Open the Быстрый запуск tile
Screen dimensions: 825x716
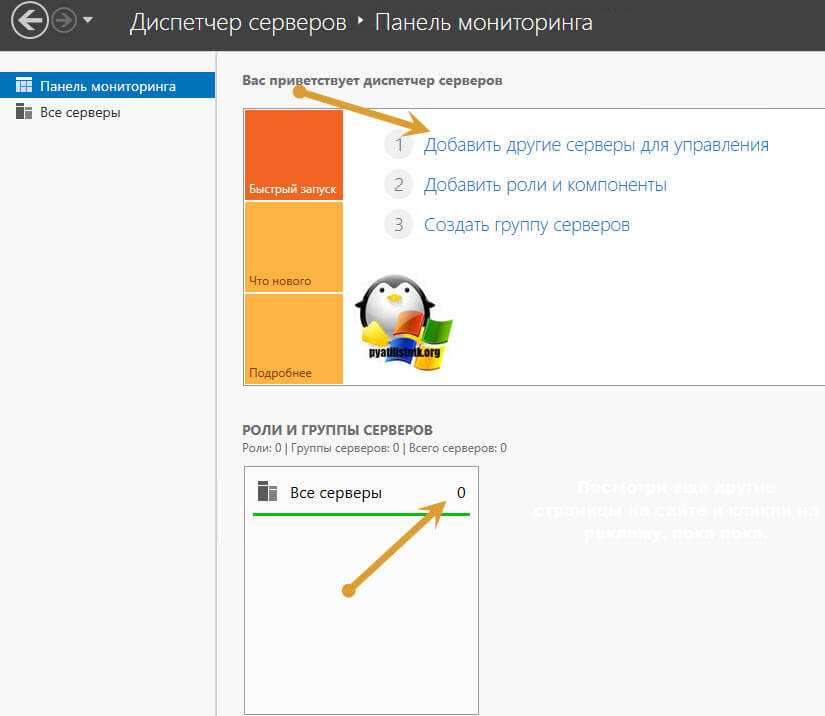pos(293,154)
